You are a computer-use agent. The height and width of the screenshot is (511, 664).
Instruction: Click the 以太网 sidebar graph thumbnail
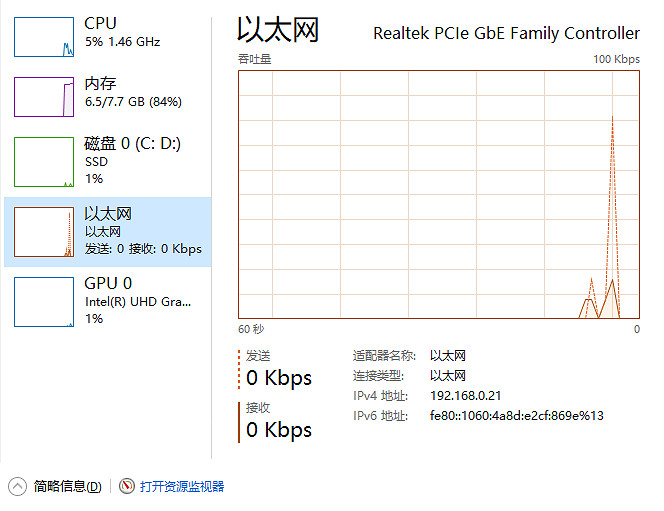pos(43,232)
